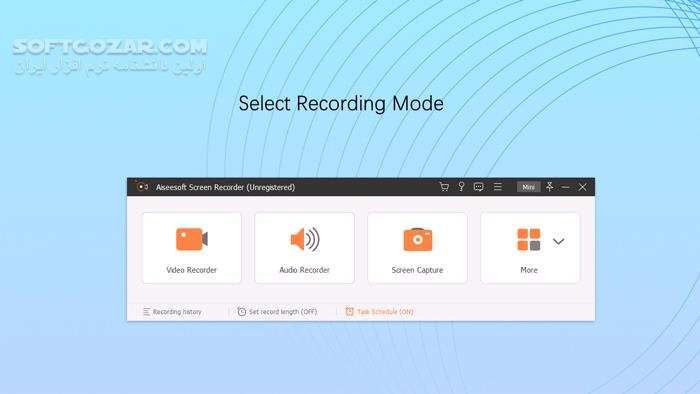Viewport: 700px width, 394px height.
Task: Click the record length clock icon
Action: [242, 311]
